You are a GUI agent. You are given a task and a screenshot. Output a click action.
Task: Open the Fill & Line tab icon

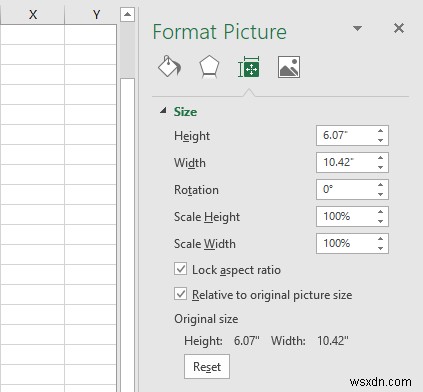pos(169,66)
